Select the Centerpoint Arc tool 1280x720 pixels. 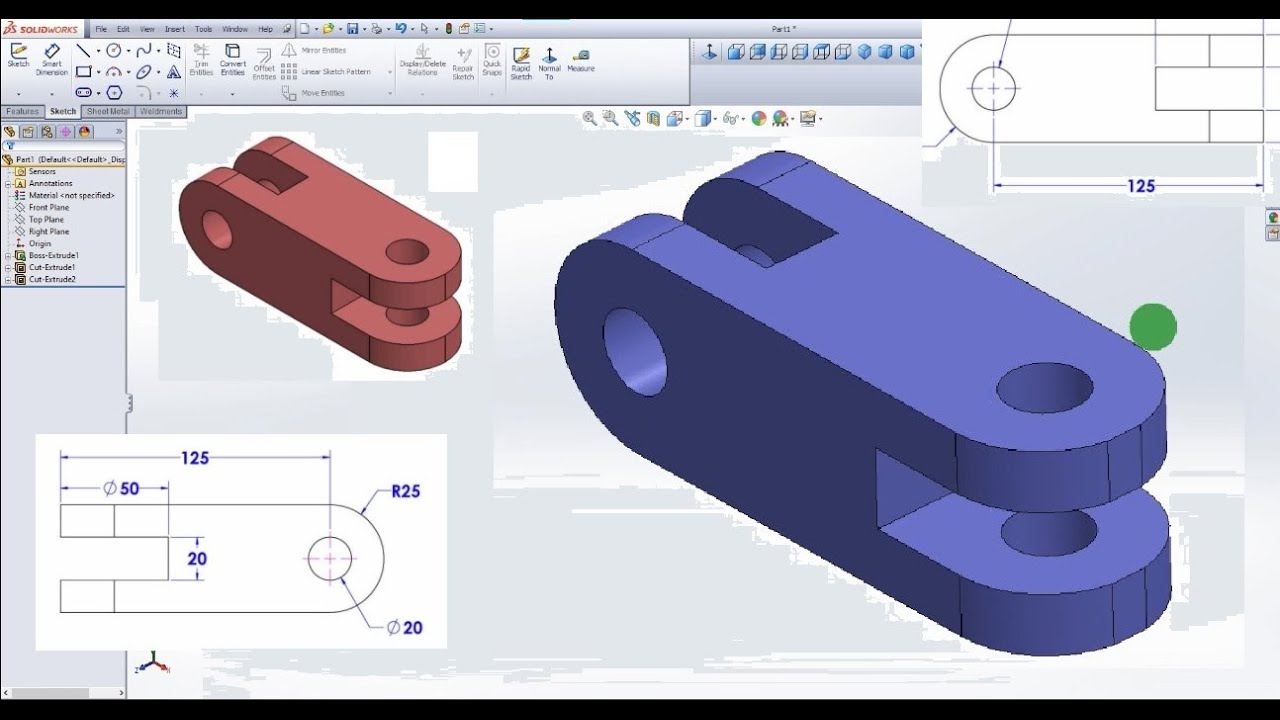[114, 72]
